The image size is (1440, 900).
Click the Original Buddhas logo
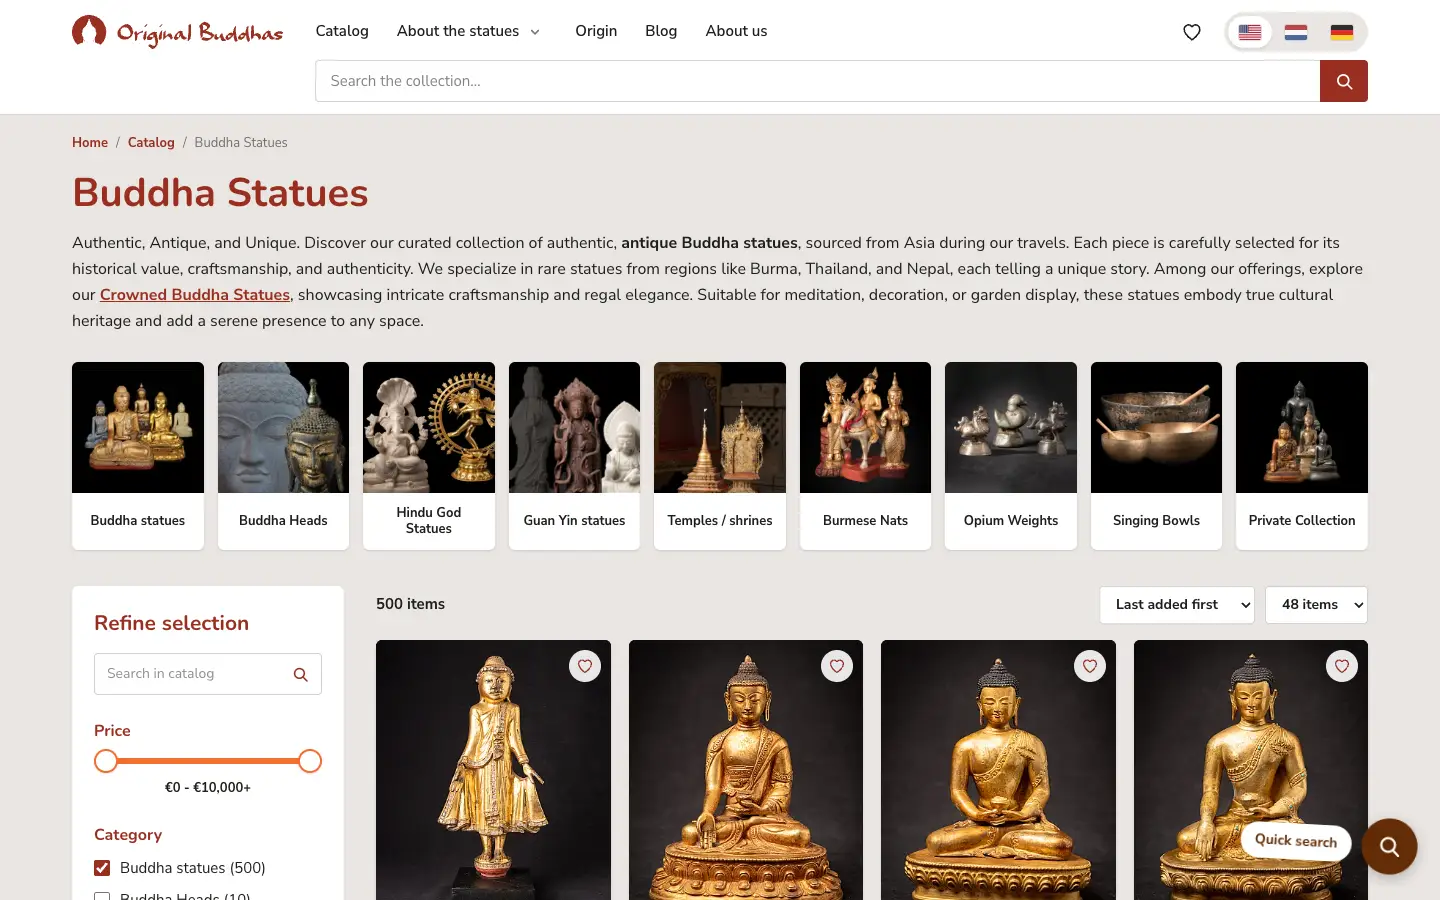point(177,32)
